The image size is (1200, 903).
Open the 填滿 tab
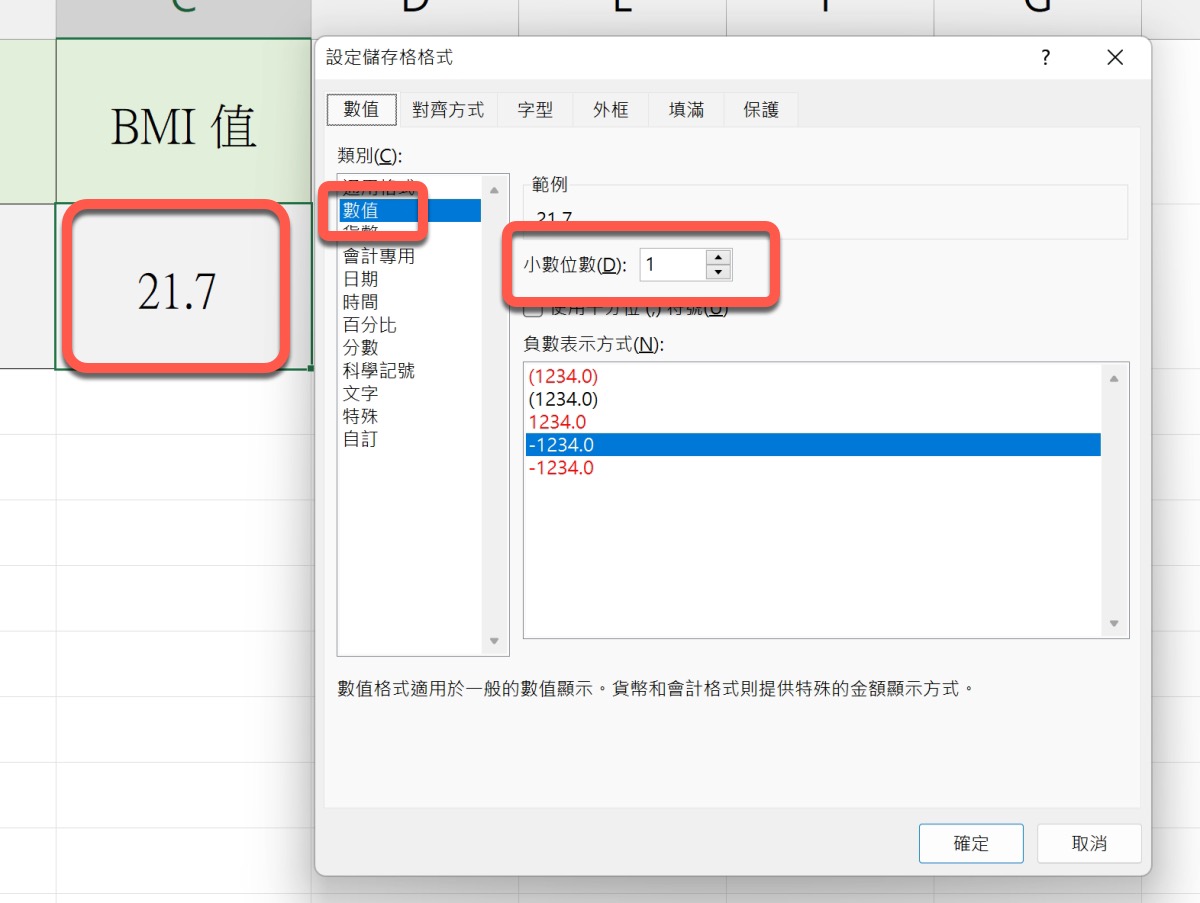(x=686, y=110)
